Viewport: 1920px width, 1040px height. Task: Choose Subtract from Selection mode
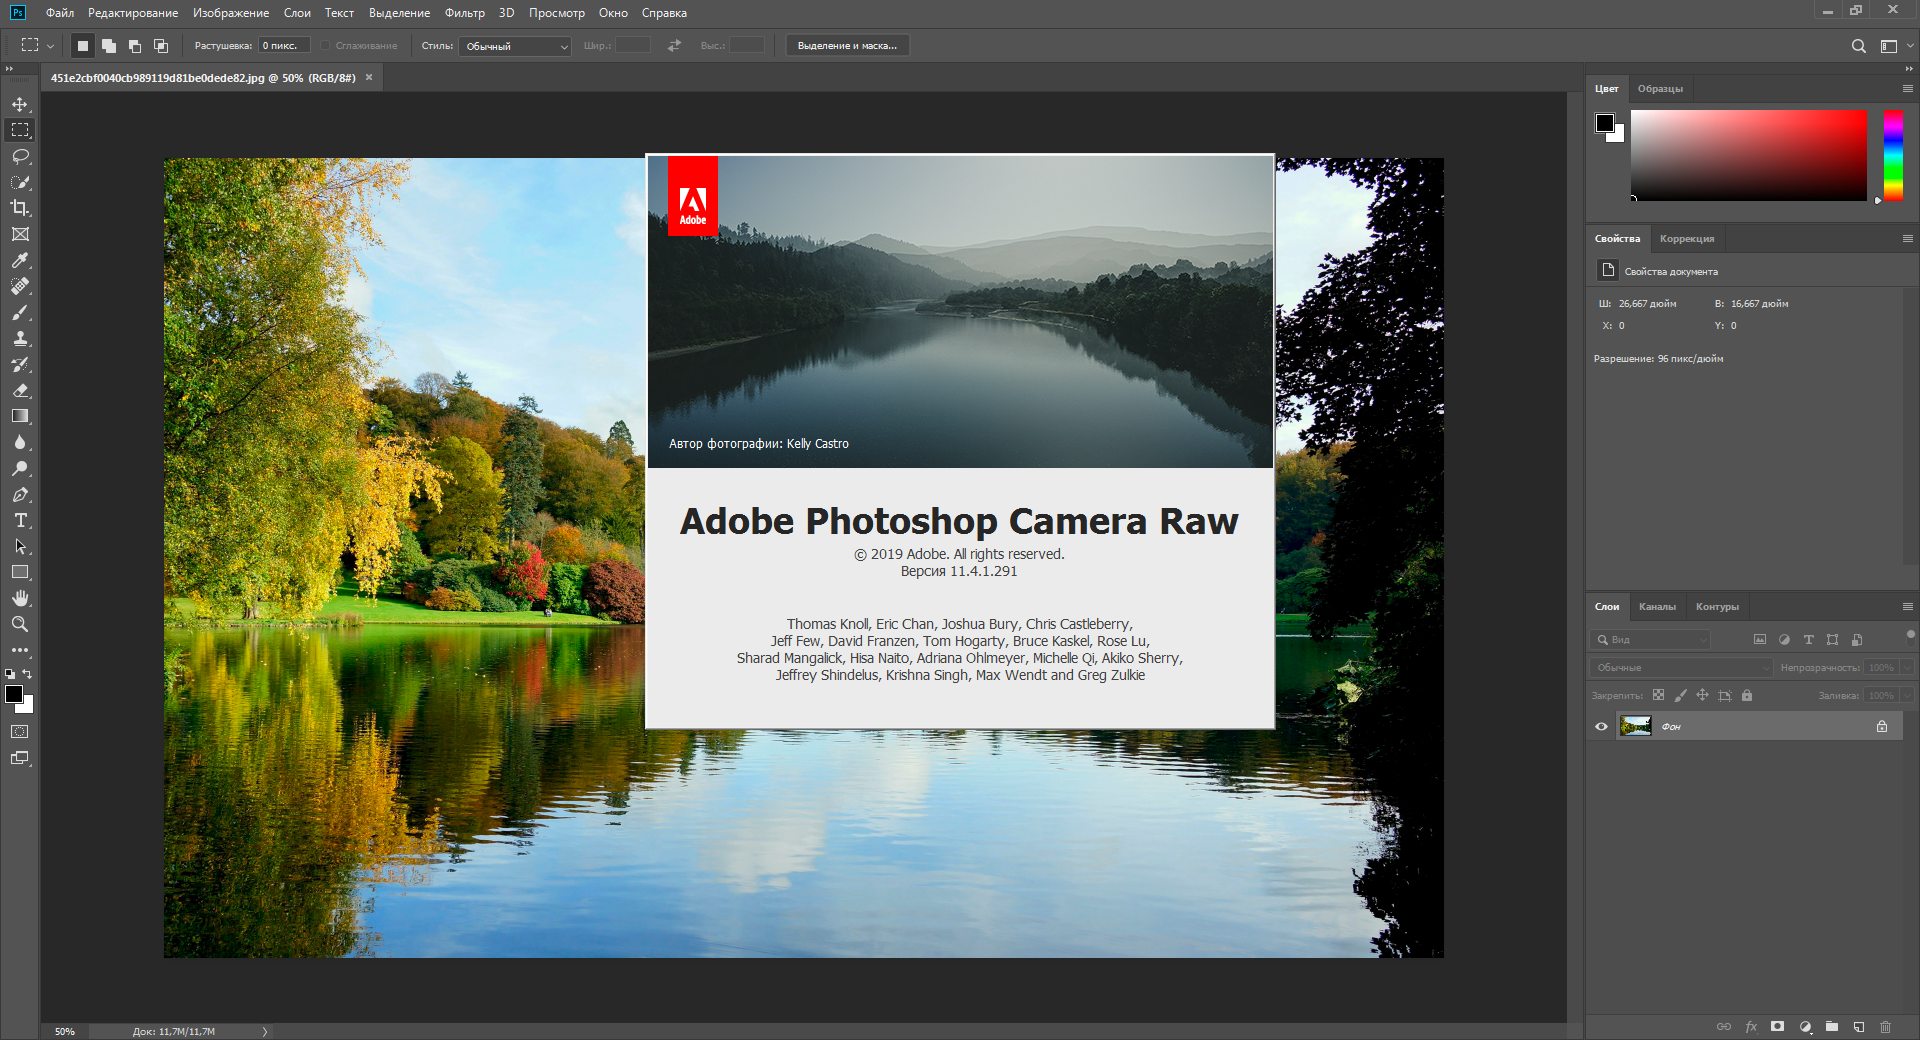(x=135, y=46)
